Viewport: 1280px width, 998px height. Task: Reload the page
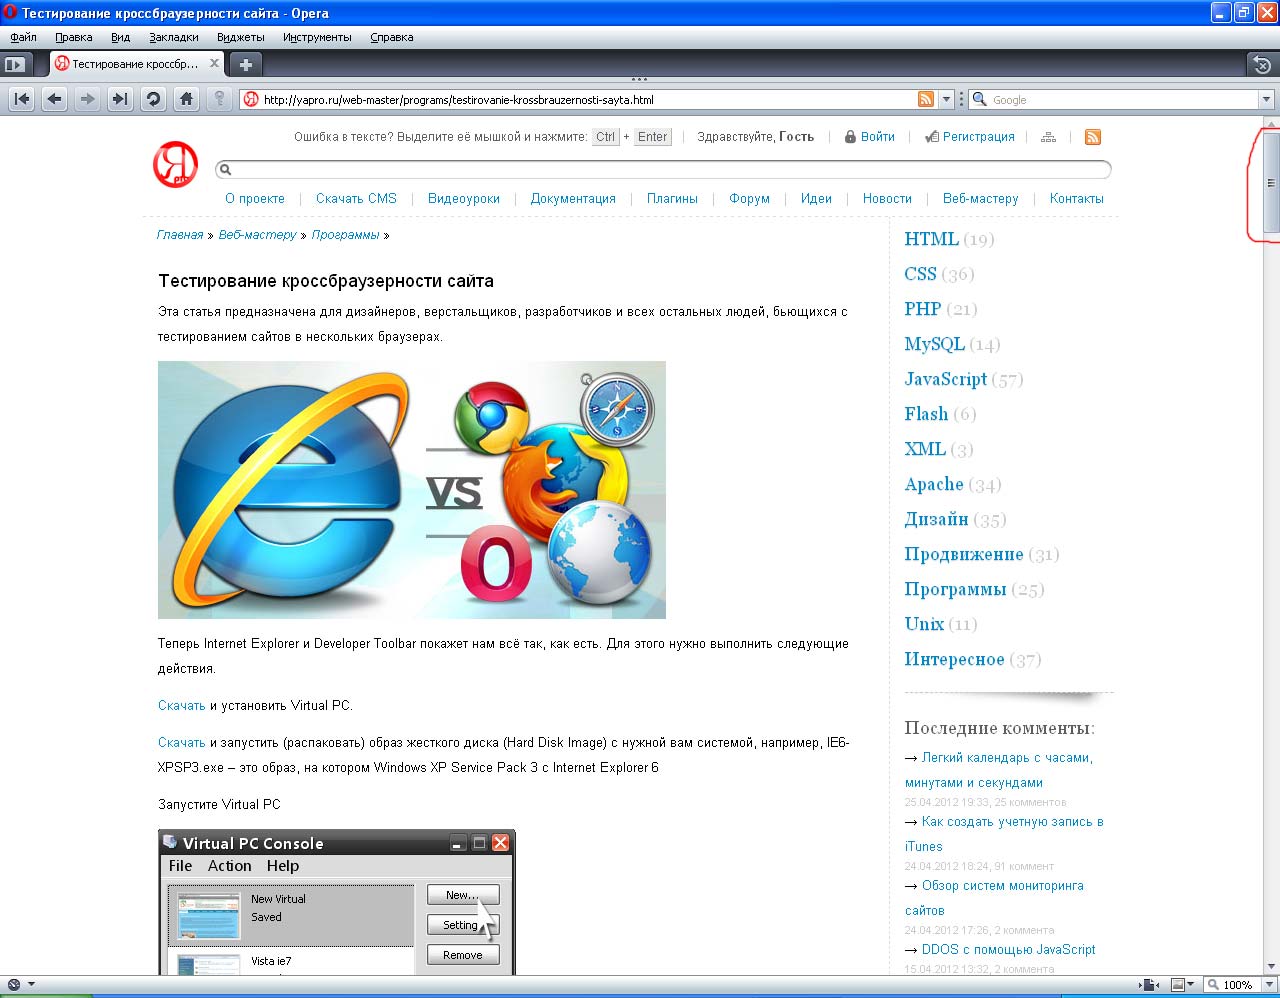[x=153, y=99]
